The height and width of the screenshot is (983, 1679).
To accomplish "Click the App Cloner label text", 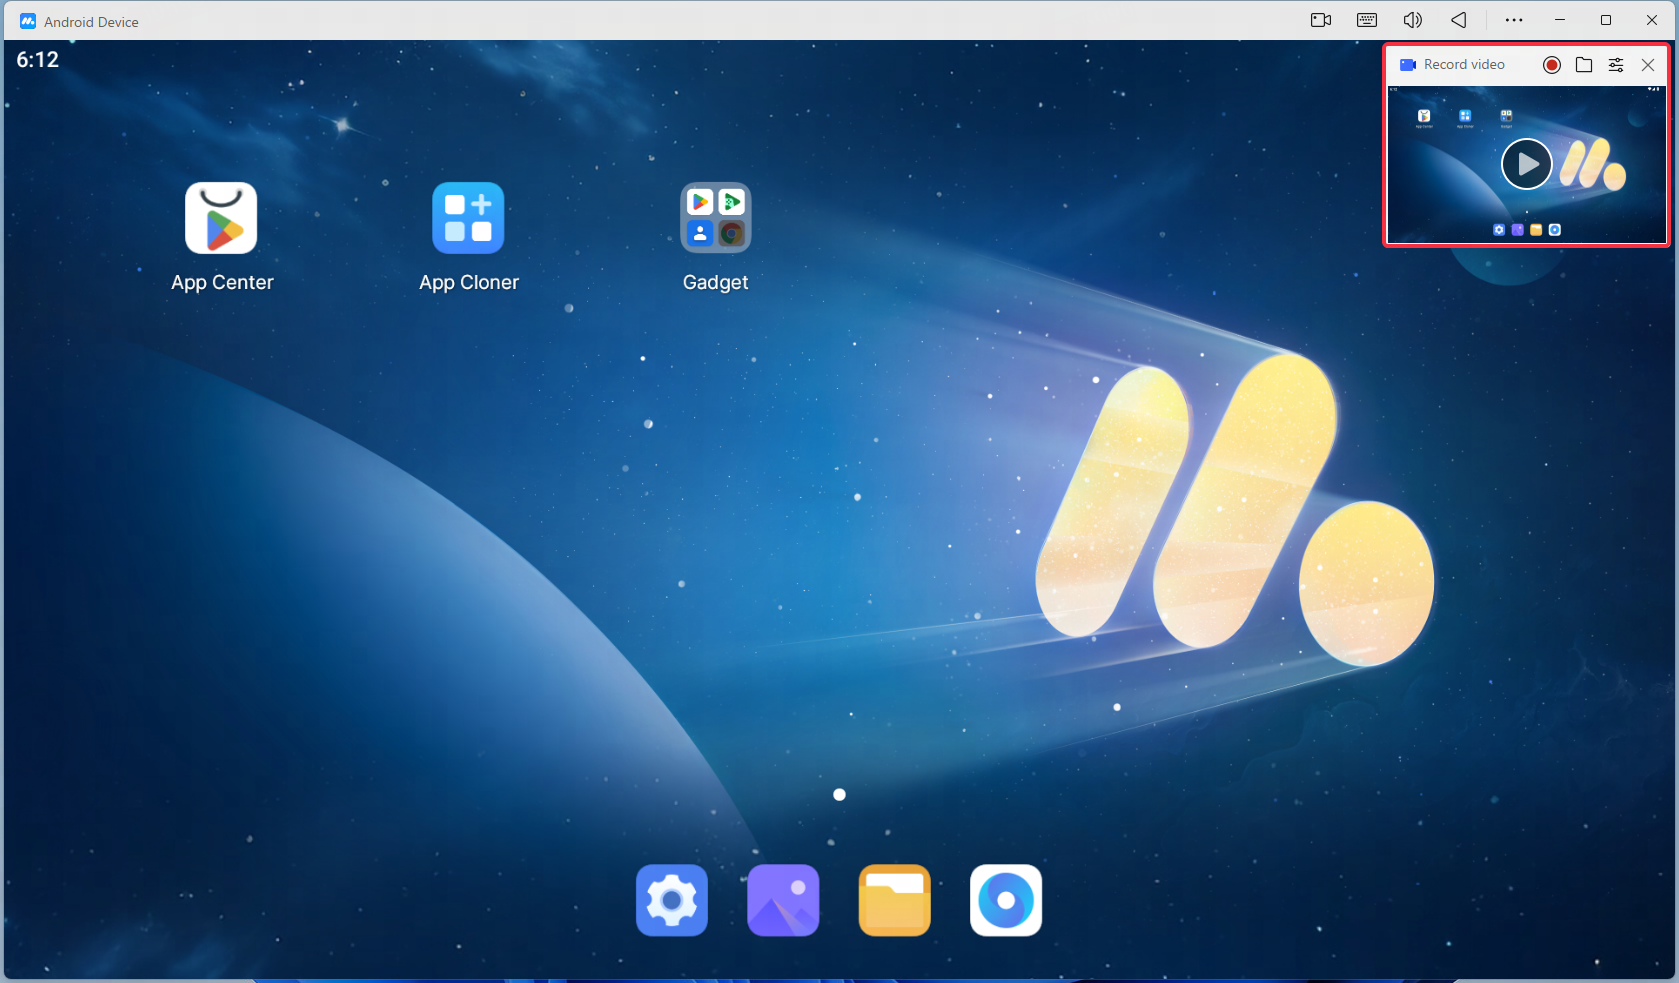I will pyautogui.click(x=469, y=283).
